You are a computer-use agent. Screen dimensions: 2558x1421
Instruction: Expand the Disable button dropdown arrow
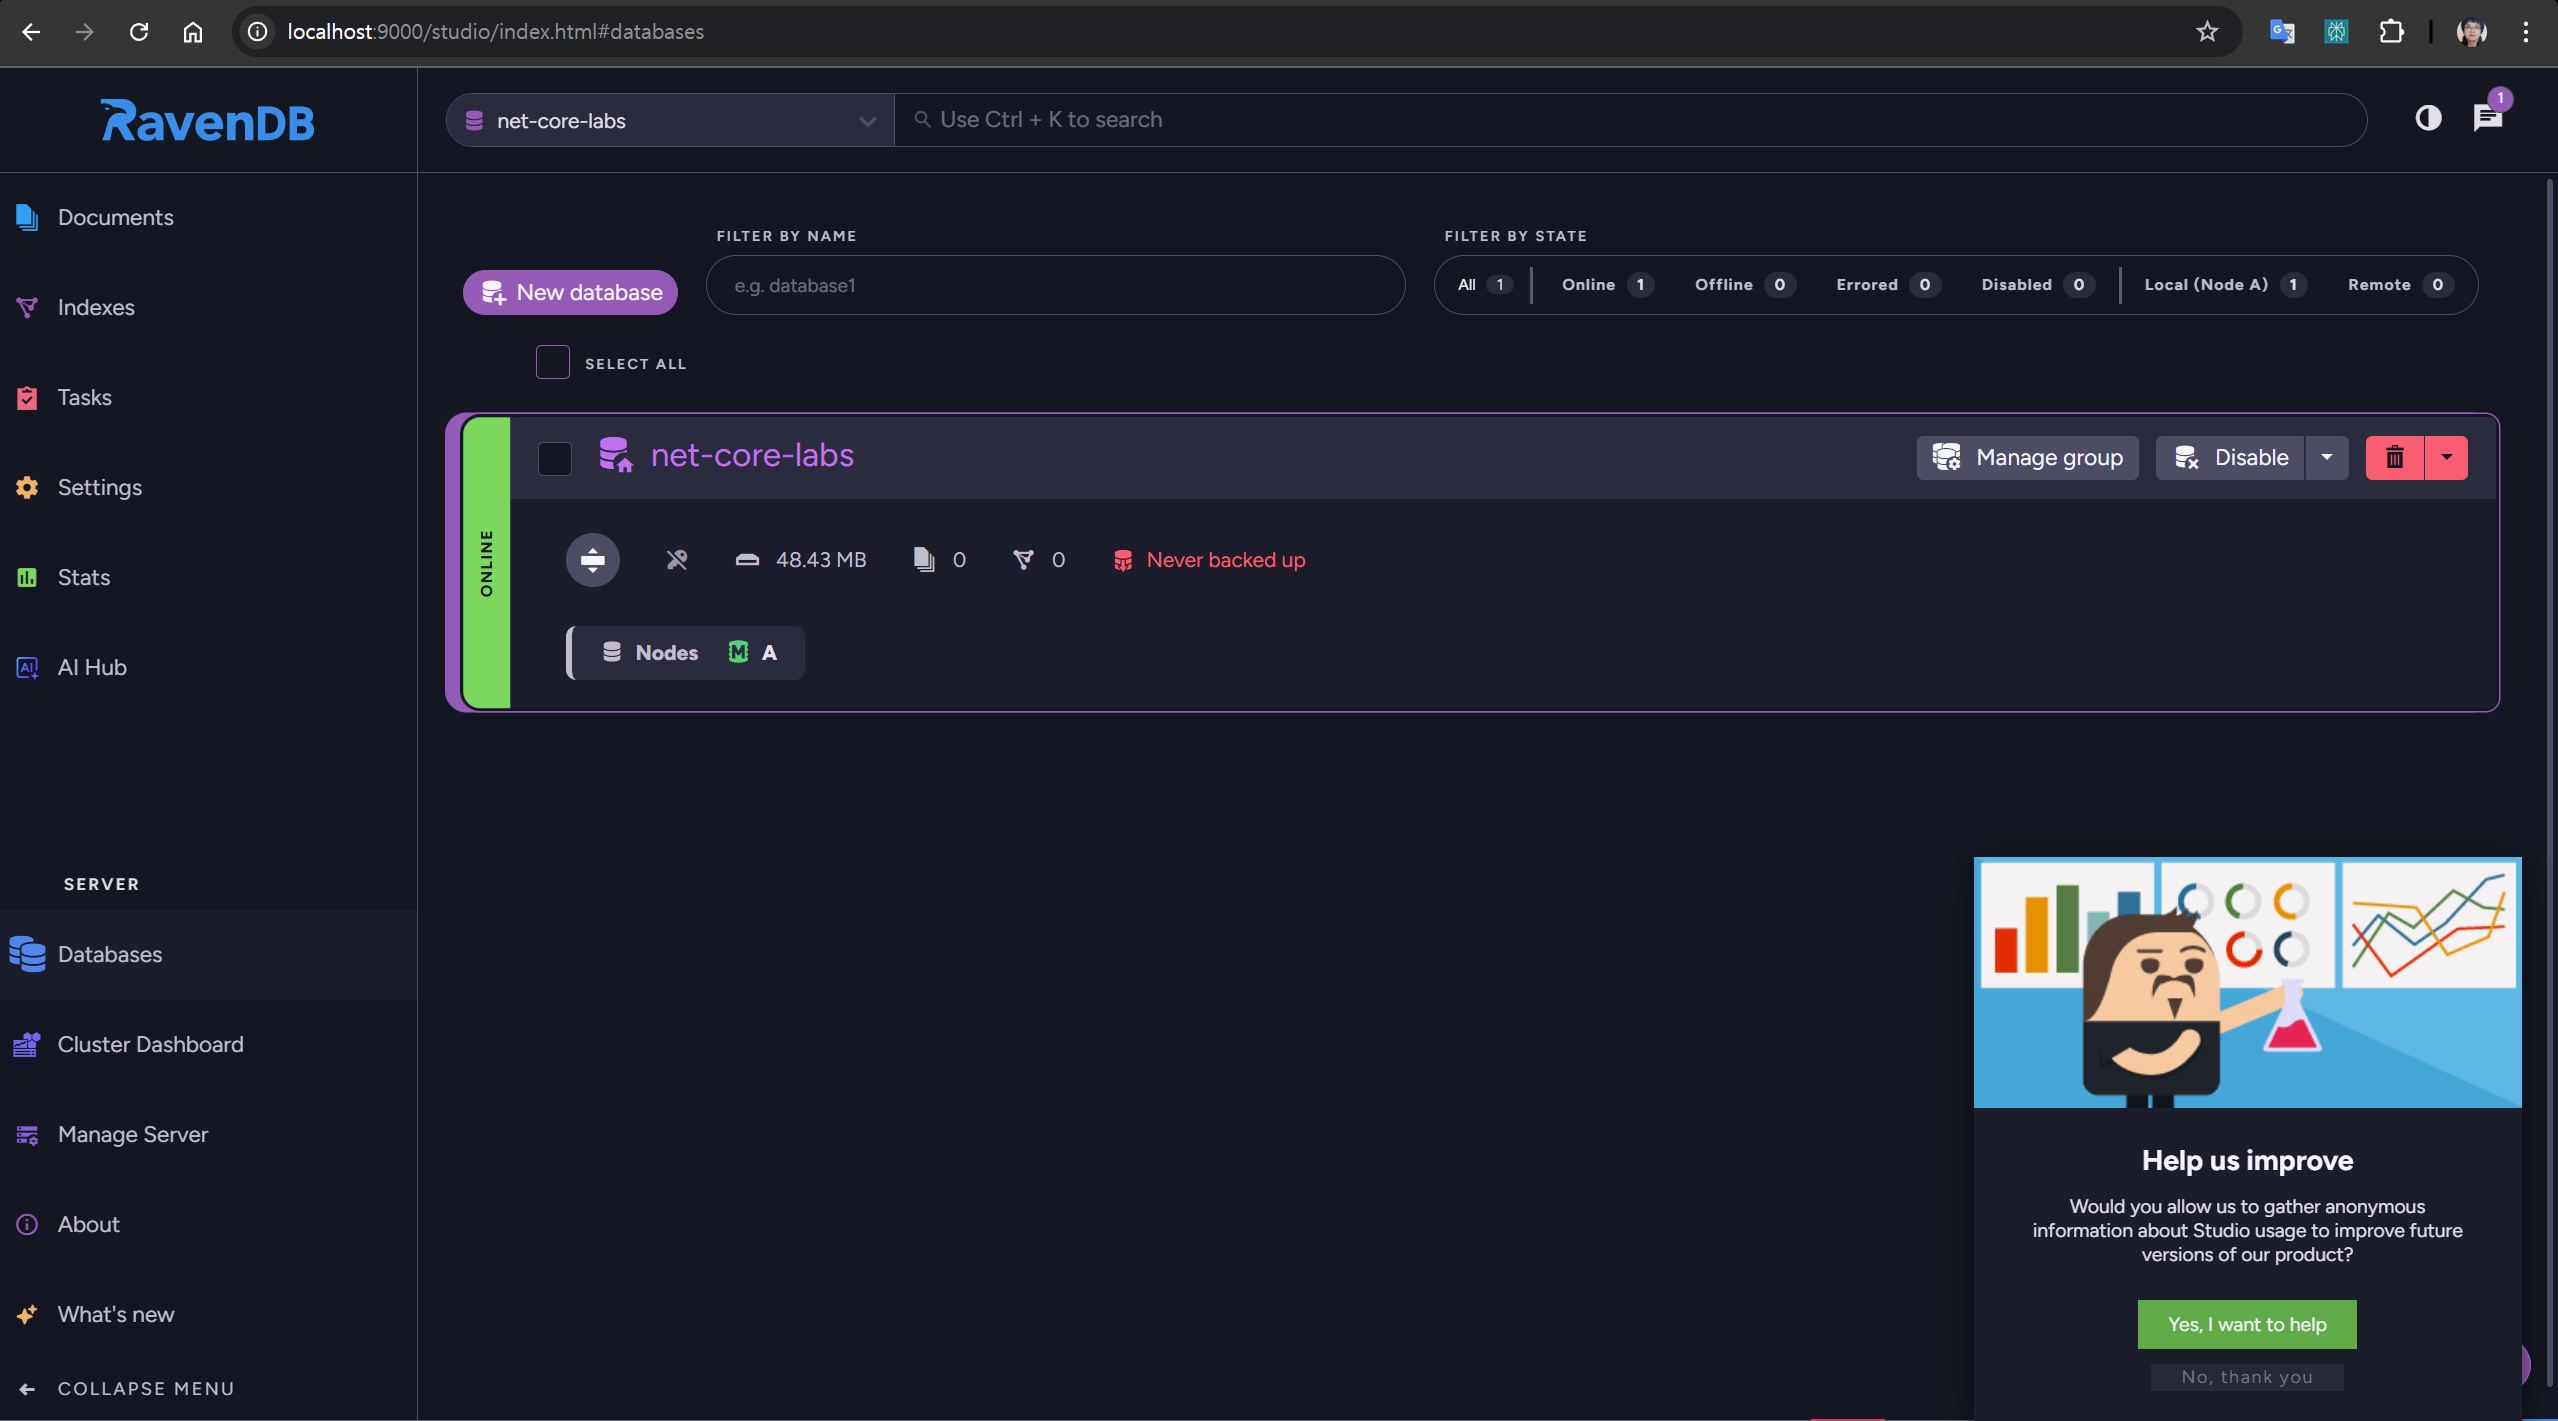(x=2327, y=458)
